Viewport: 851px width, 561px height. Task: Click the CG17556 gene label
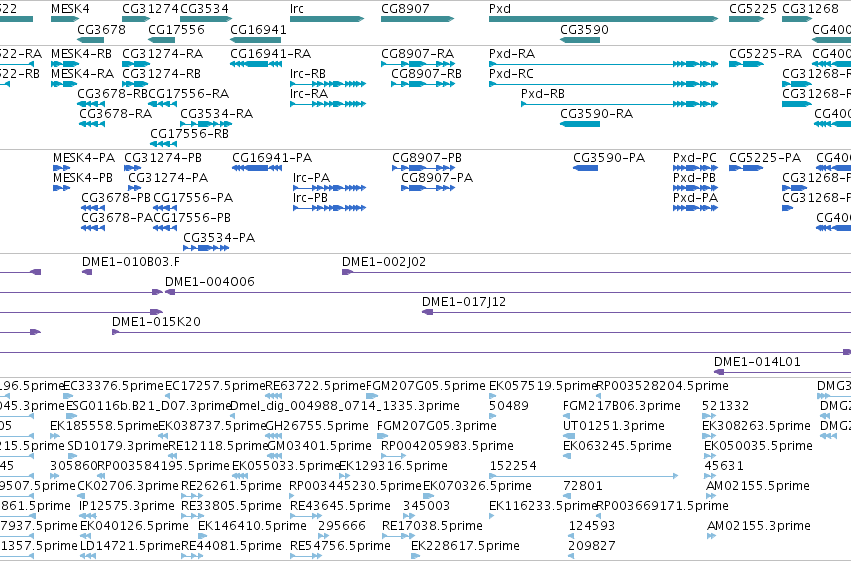point(176,29)
